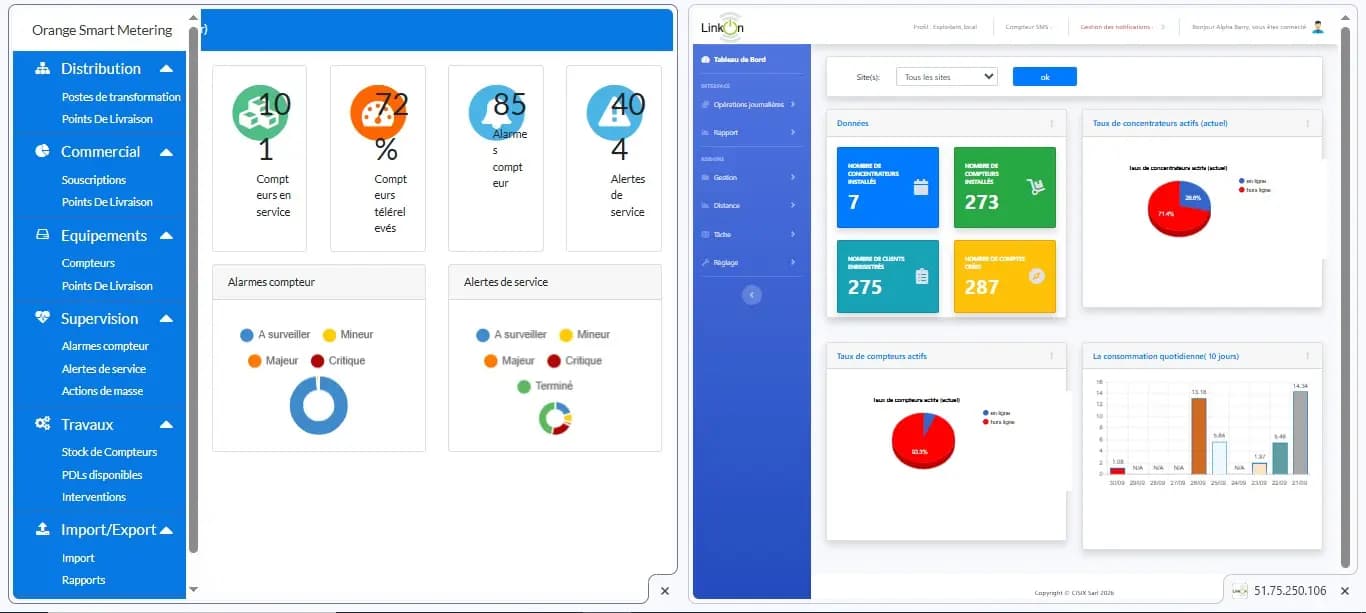
Task: Click the blue ok button
Action: click(x=1044, y=77)
